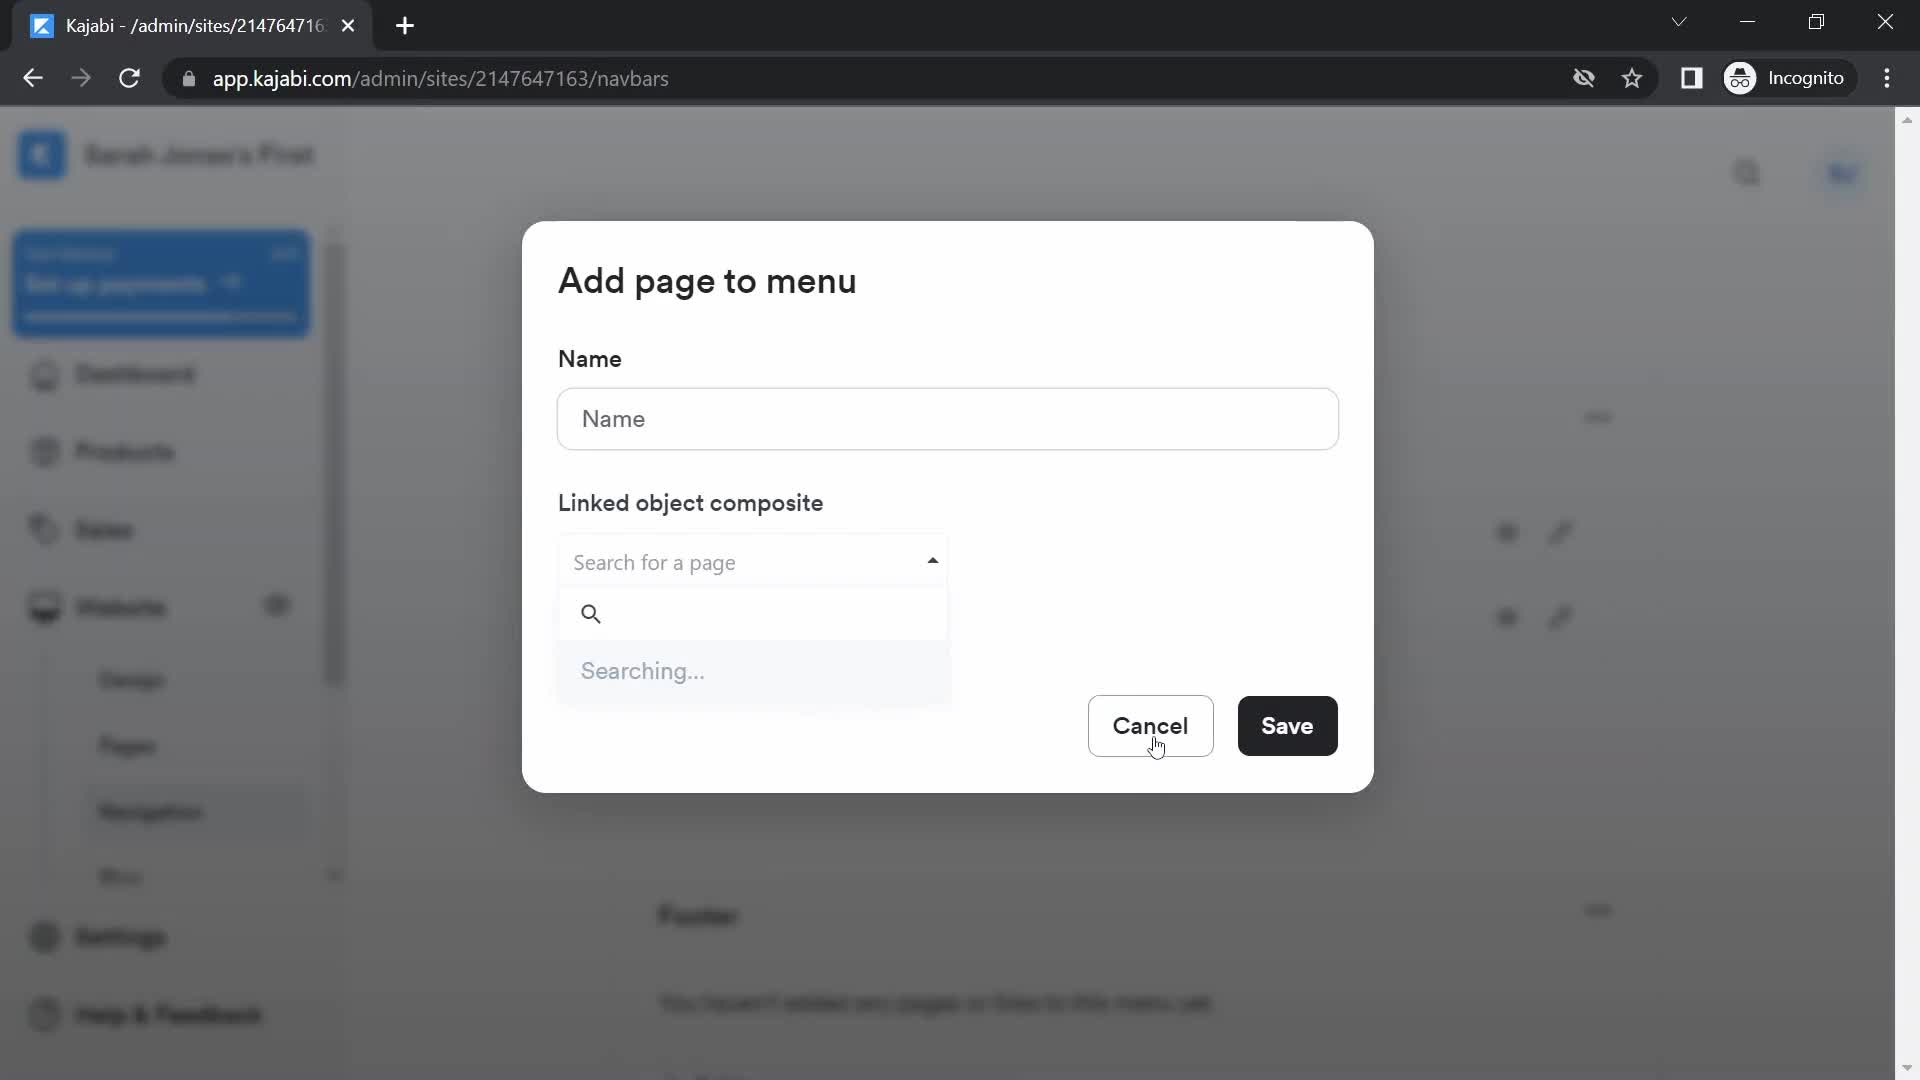Click the search icon in top right

point(1746,171)
